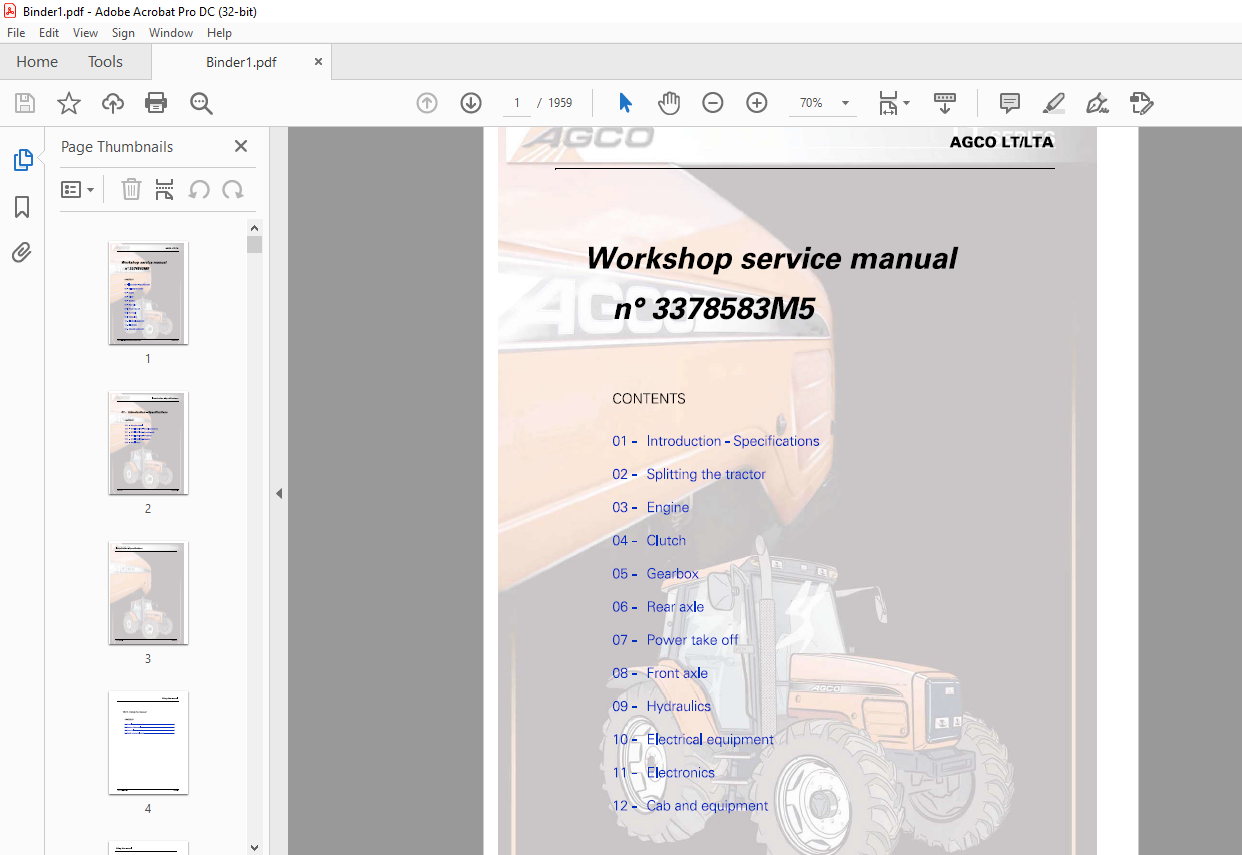The height and width of the screenshot is (855, 1242).
Task: Select page 1 thumbnail
Action: 148,293
